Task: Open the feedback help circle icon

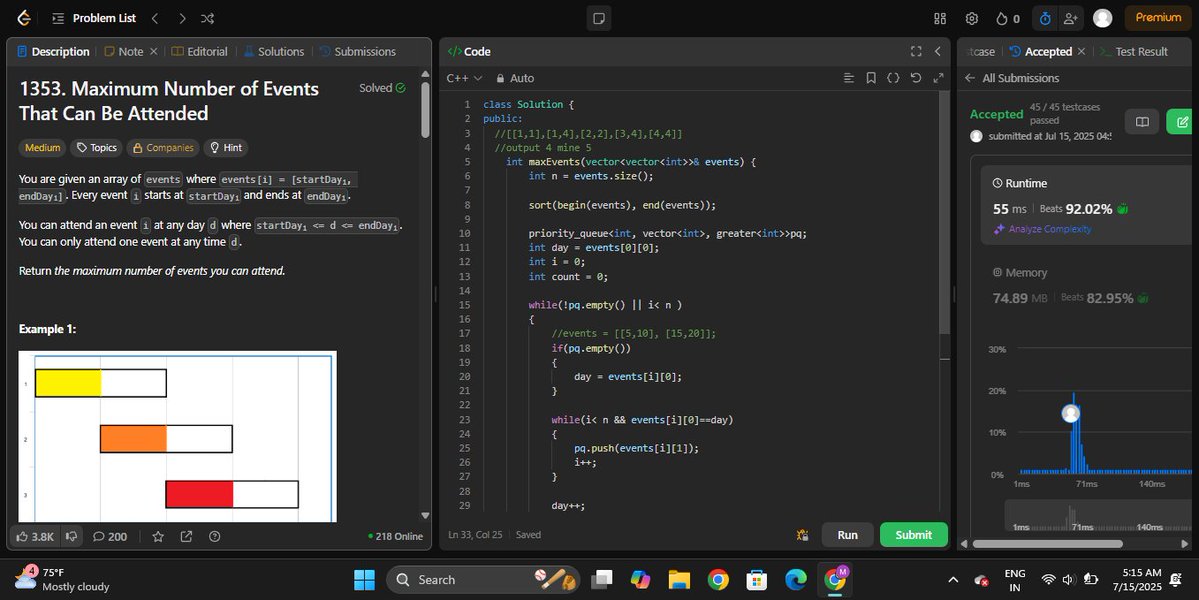Action: (x=214, y=537)
